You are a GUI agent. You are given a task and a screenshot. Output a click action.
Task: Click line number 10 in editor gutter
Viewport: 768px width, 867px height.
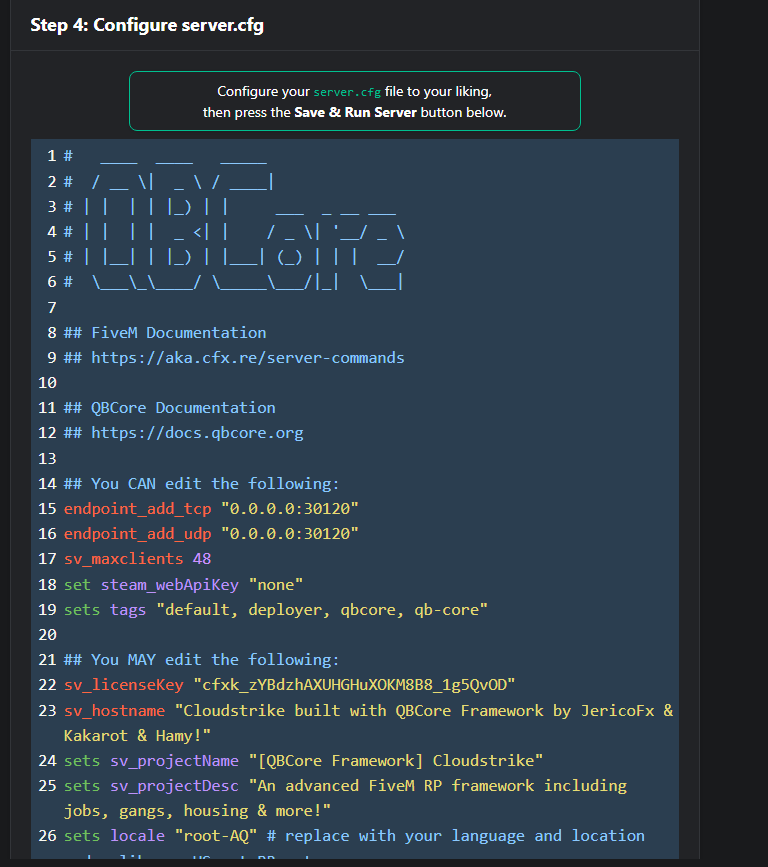(48, 383)
